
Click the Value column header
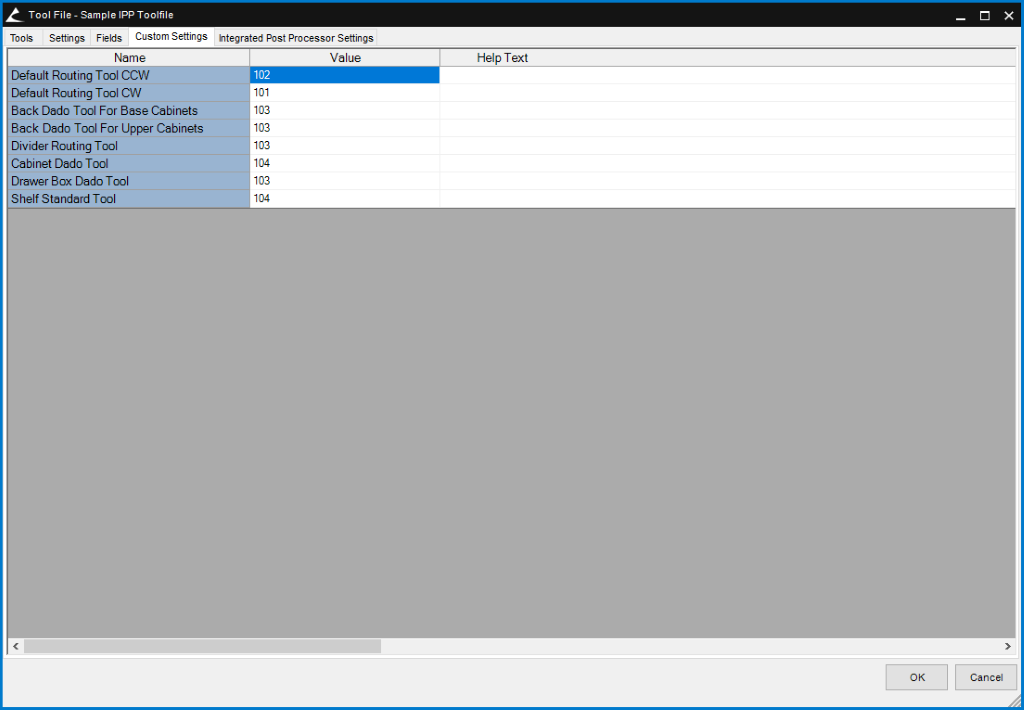[x=345, y=57]
